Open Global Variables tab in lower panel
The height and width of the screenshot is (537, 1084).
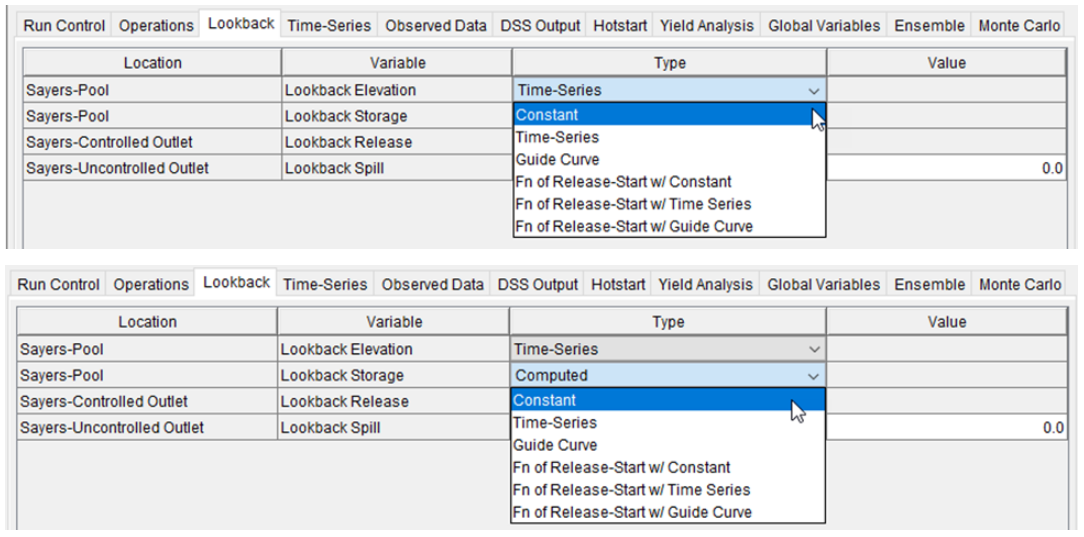[x=823, y=285]
